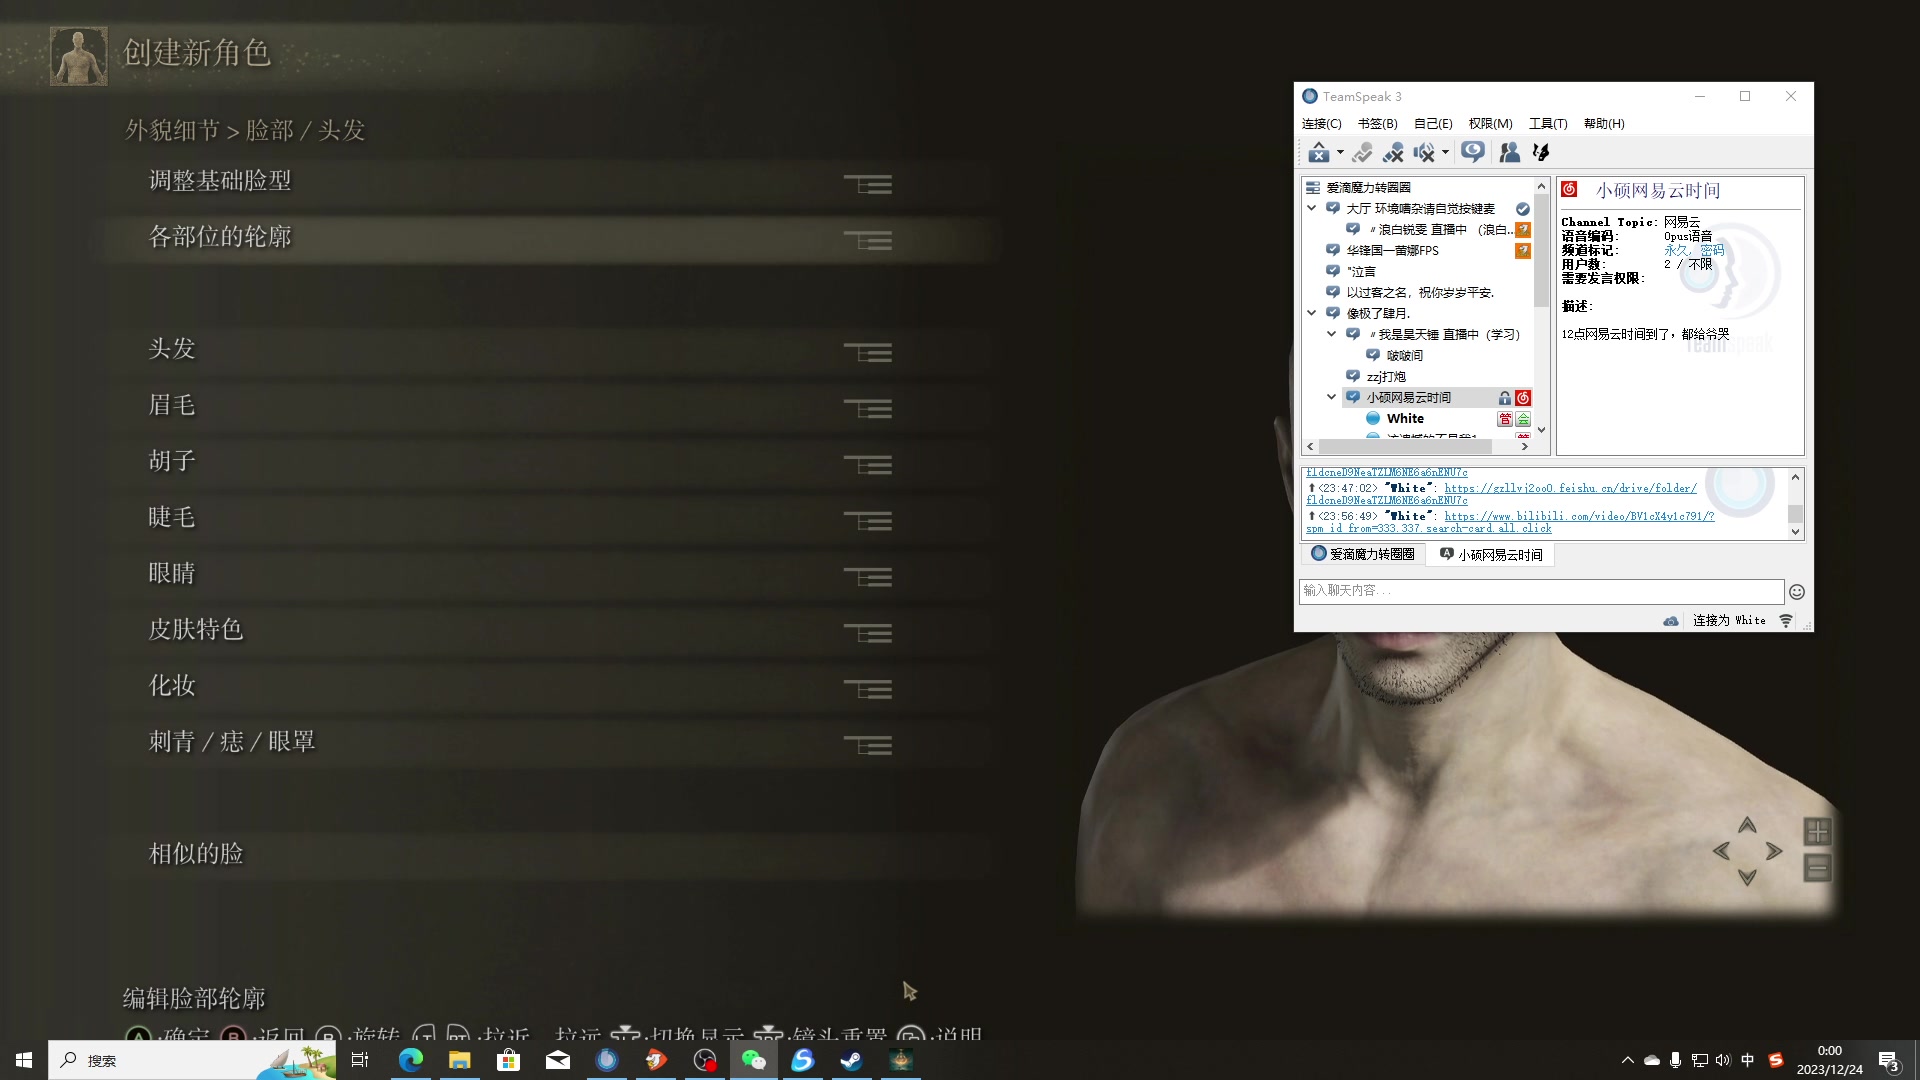Select the 啵啵间 channel
This screenshot has height=1080, width=1920.
click(x=1404, y=355)
